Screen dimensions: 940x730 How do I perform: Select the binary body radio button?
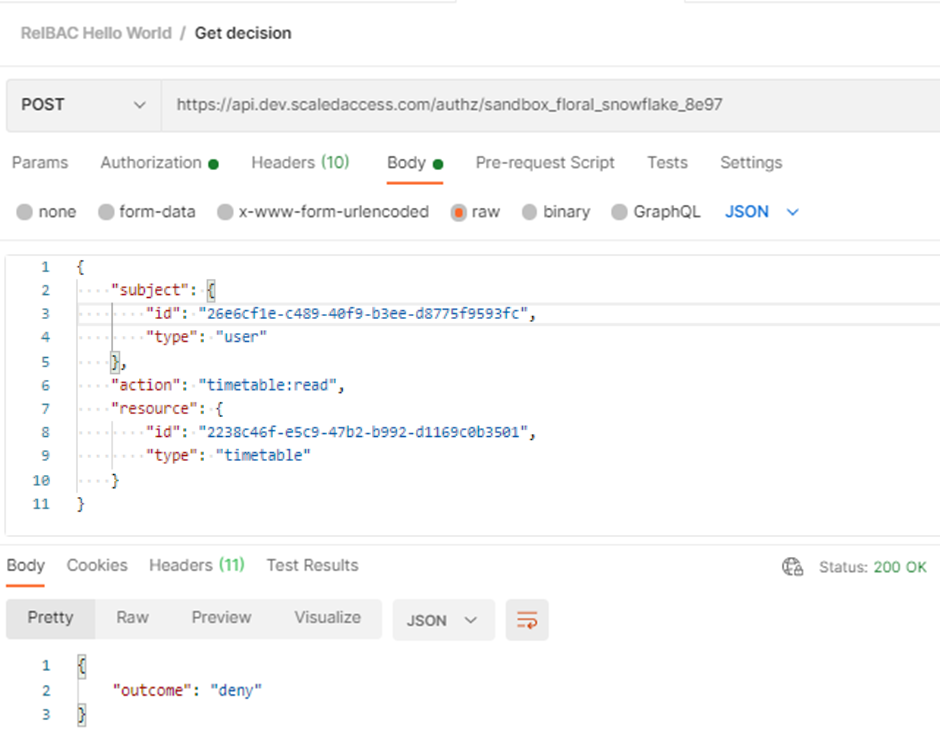(530, 212)
